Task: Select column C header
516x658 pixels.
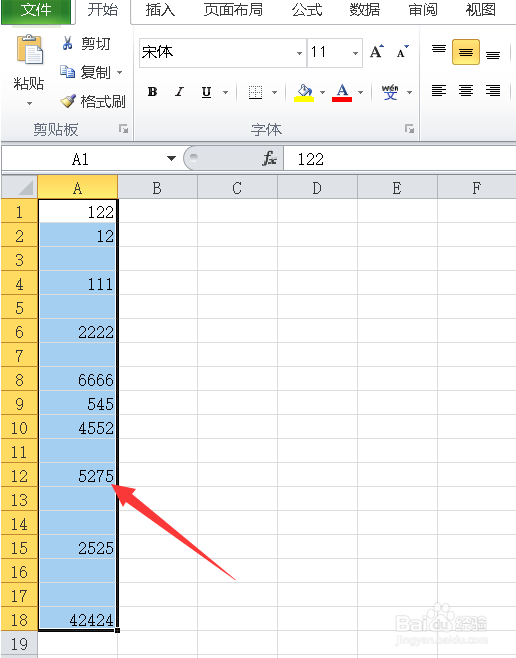Action: click(x=237, y=188)
